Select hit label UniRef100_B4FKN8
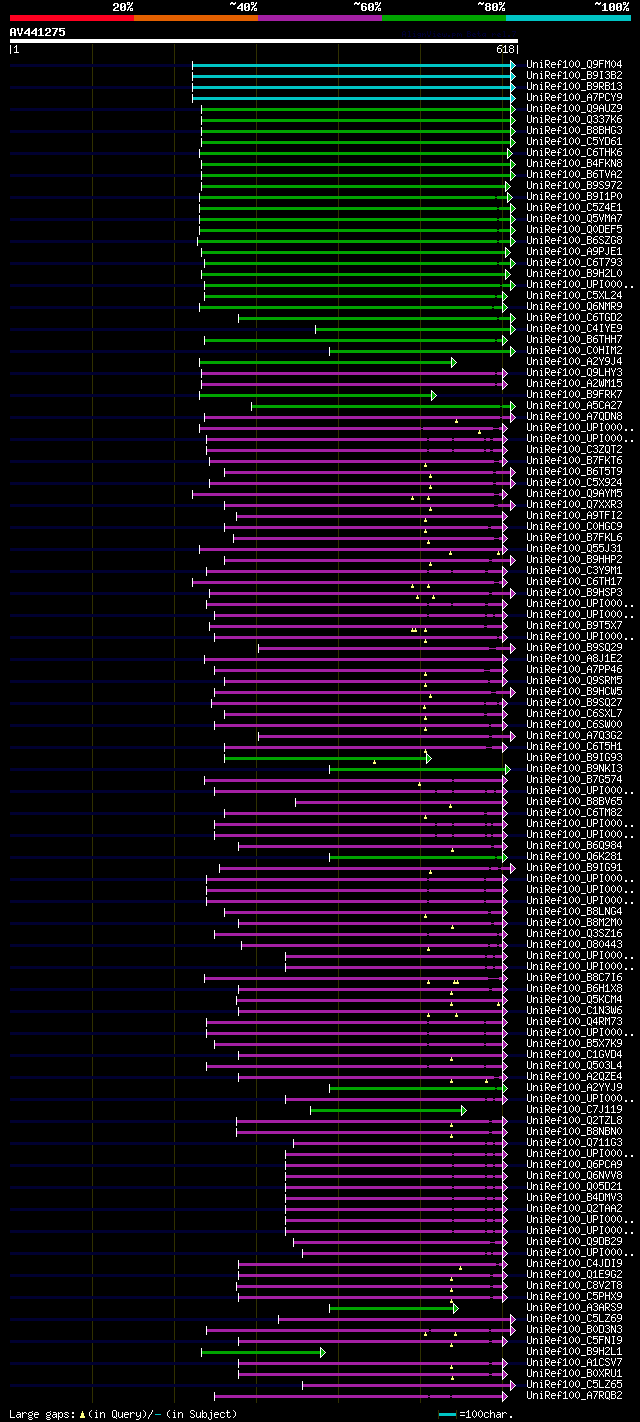Screen dimensions: 640x1422 click(574, 163)
